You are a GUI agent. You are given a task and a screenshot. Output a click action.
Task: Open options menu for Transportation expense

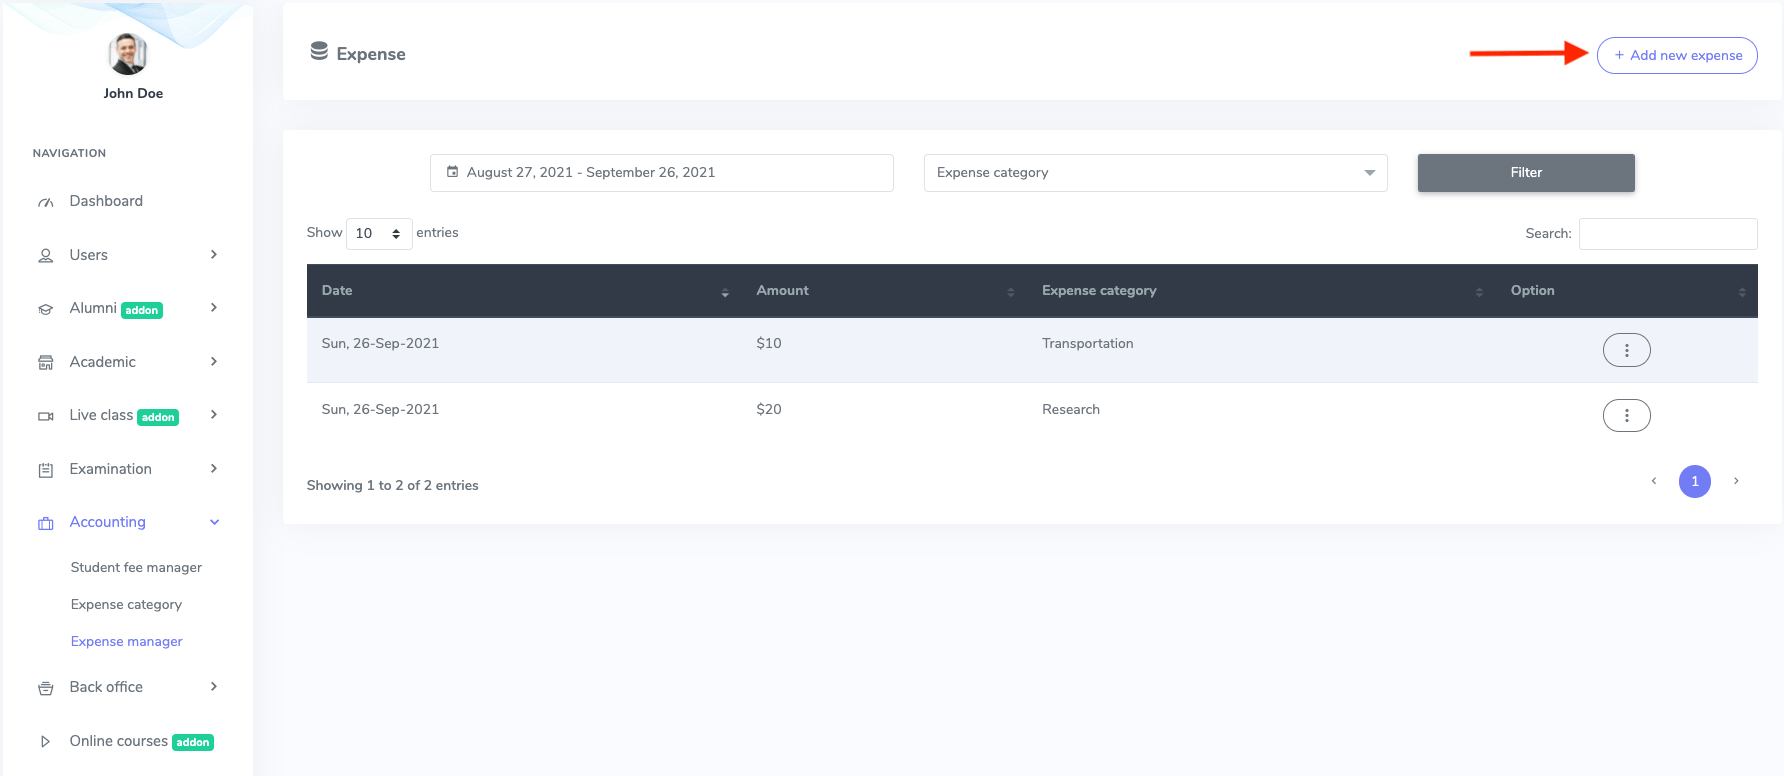tap(1626, 350)
